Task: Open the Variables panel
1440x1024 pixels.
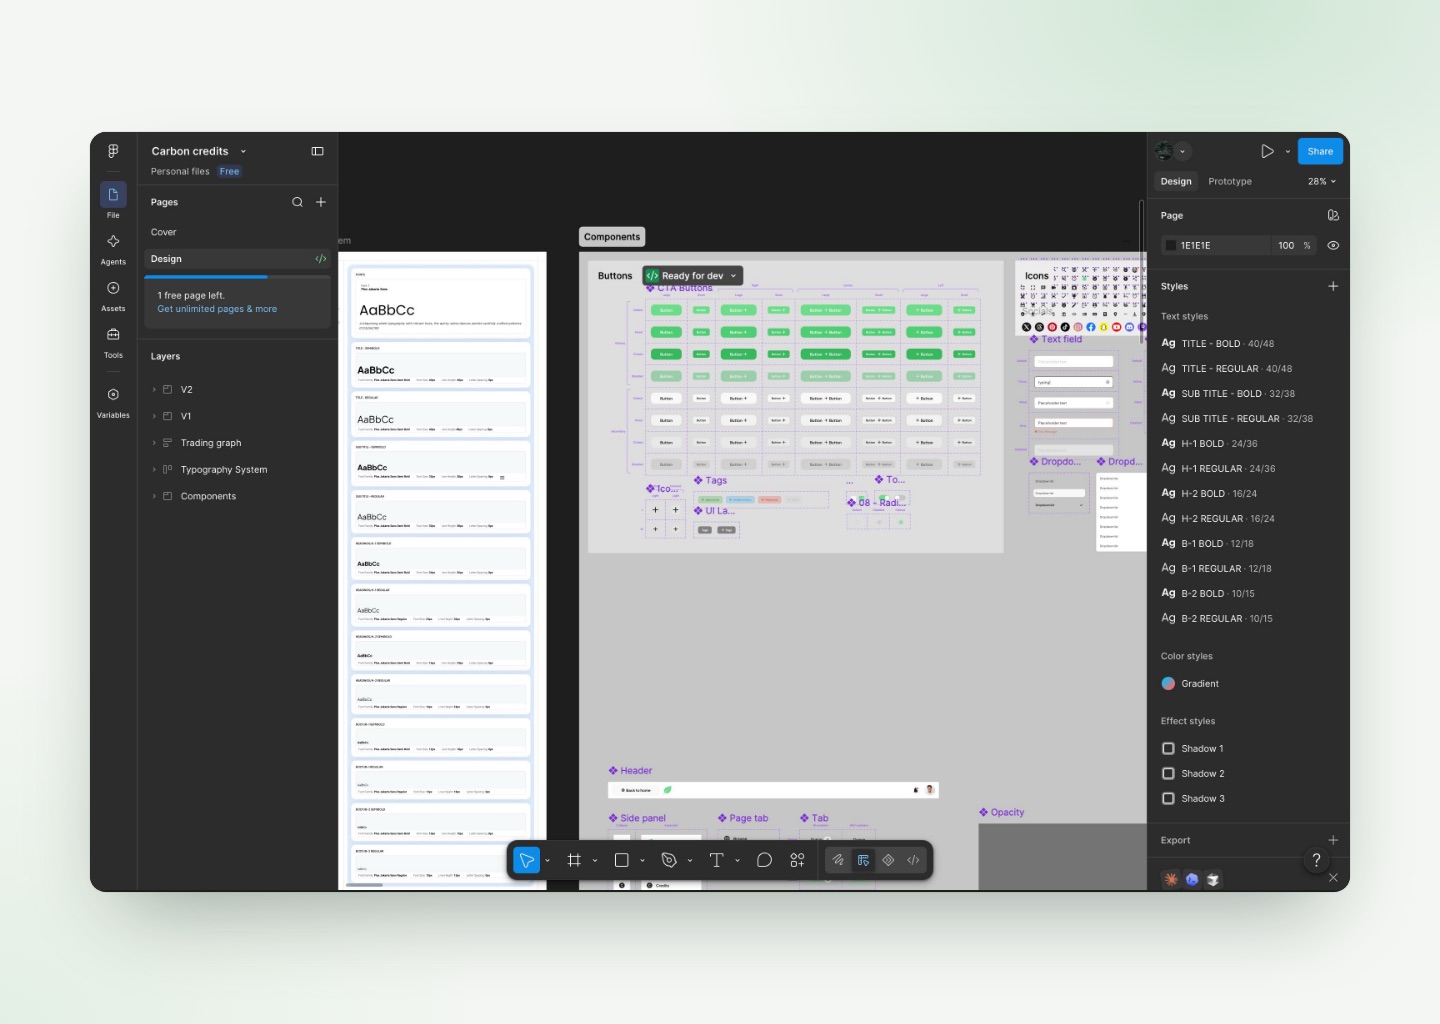Action: point(113,401)
